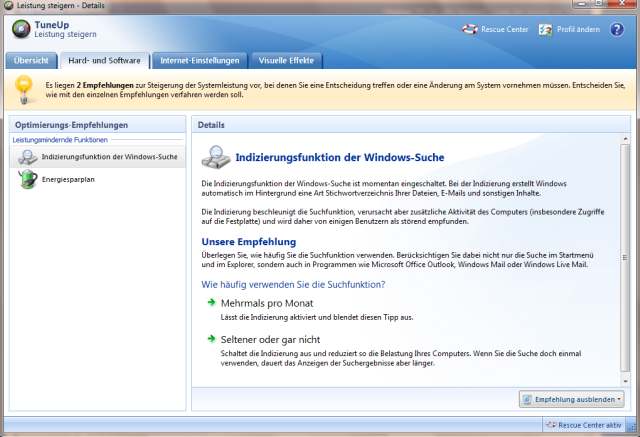Open the Rescue Center lifebuoy icon
This screenshot has height=437, width=640.
[x=470, y=29]
